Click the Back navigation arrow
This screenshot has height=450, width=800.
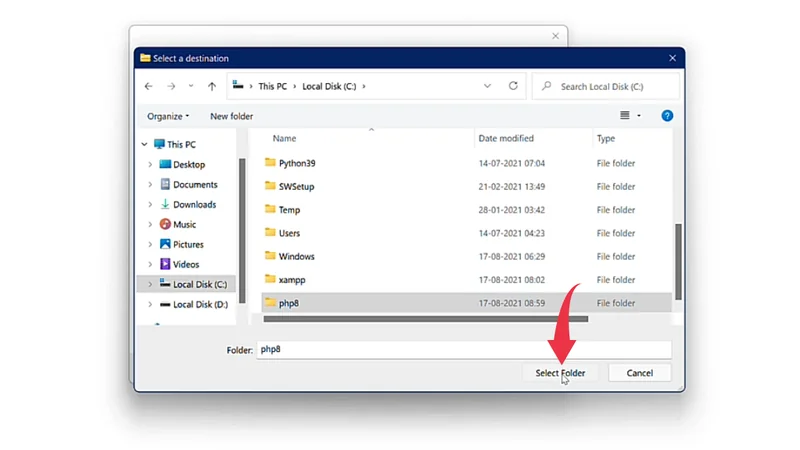[149, 86]
